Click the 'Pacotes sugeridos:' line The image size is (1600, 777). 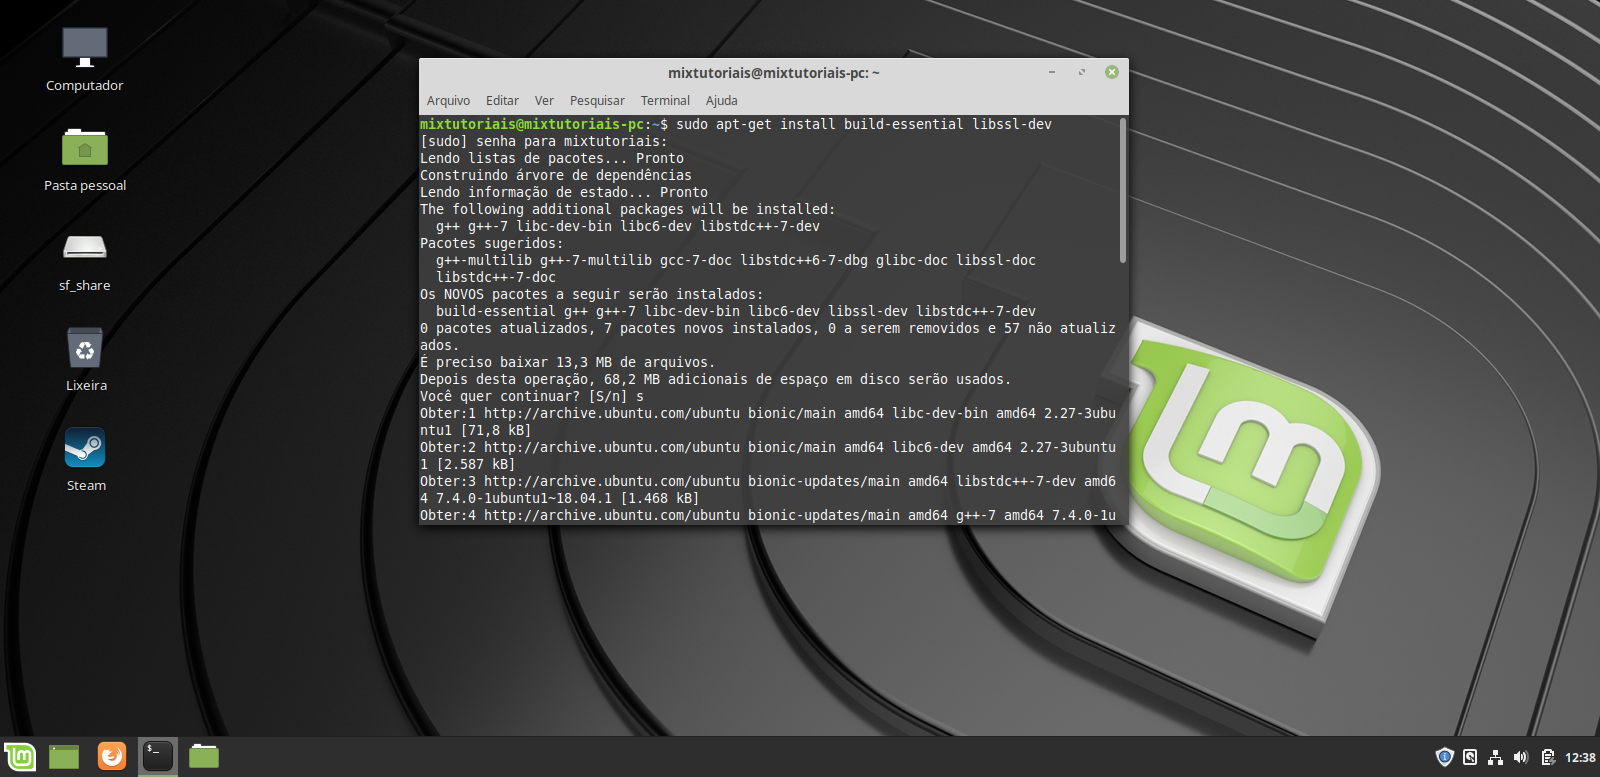click(492, 243)
